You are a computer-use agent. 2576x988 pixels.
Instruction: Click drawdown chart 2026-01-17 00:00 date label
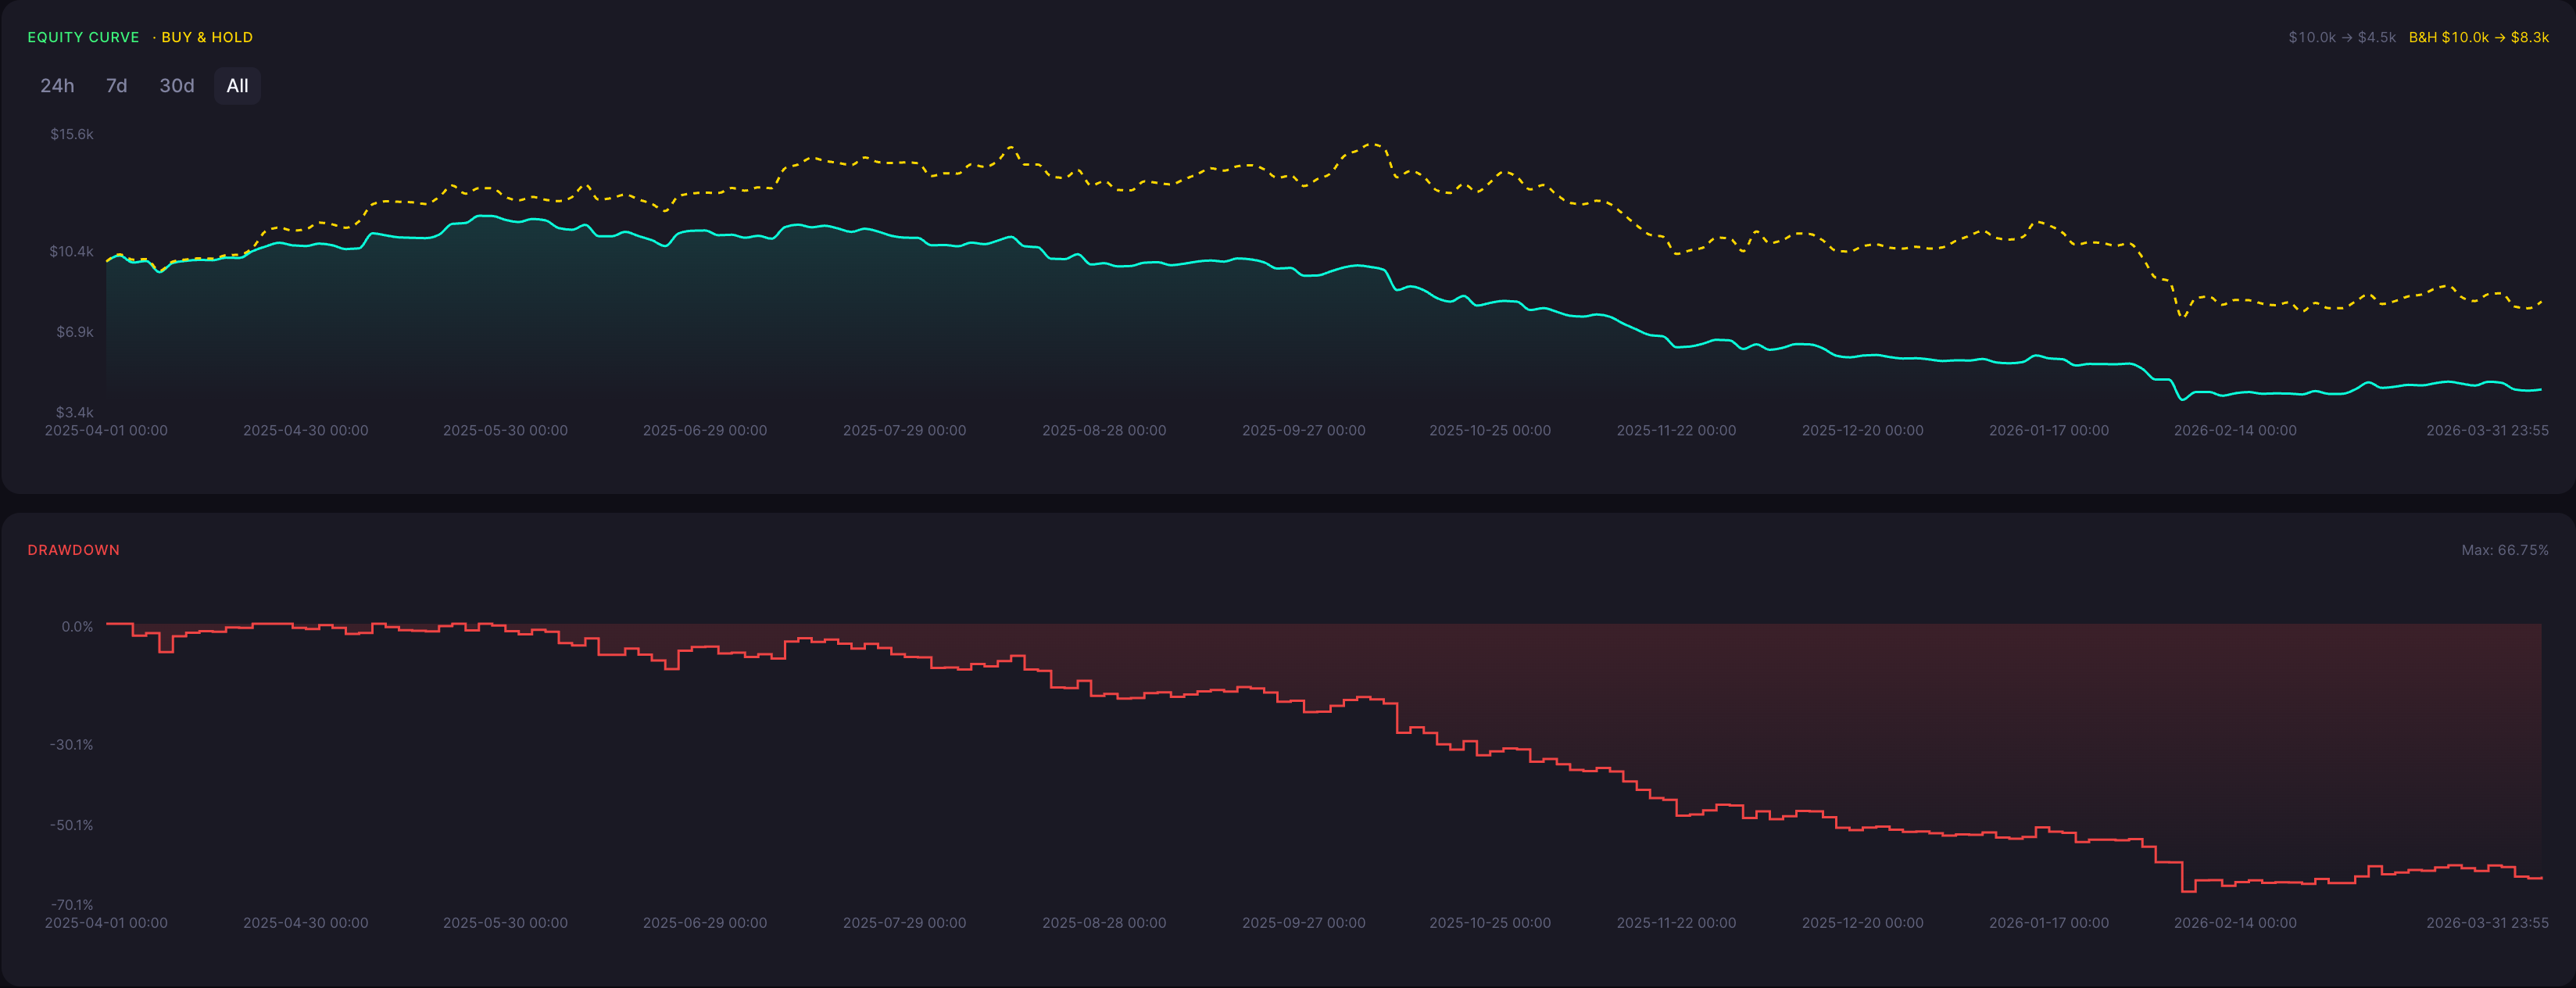2048,923
